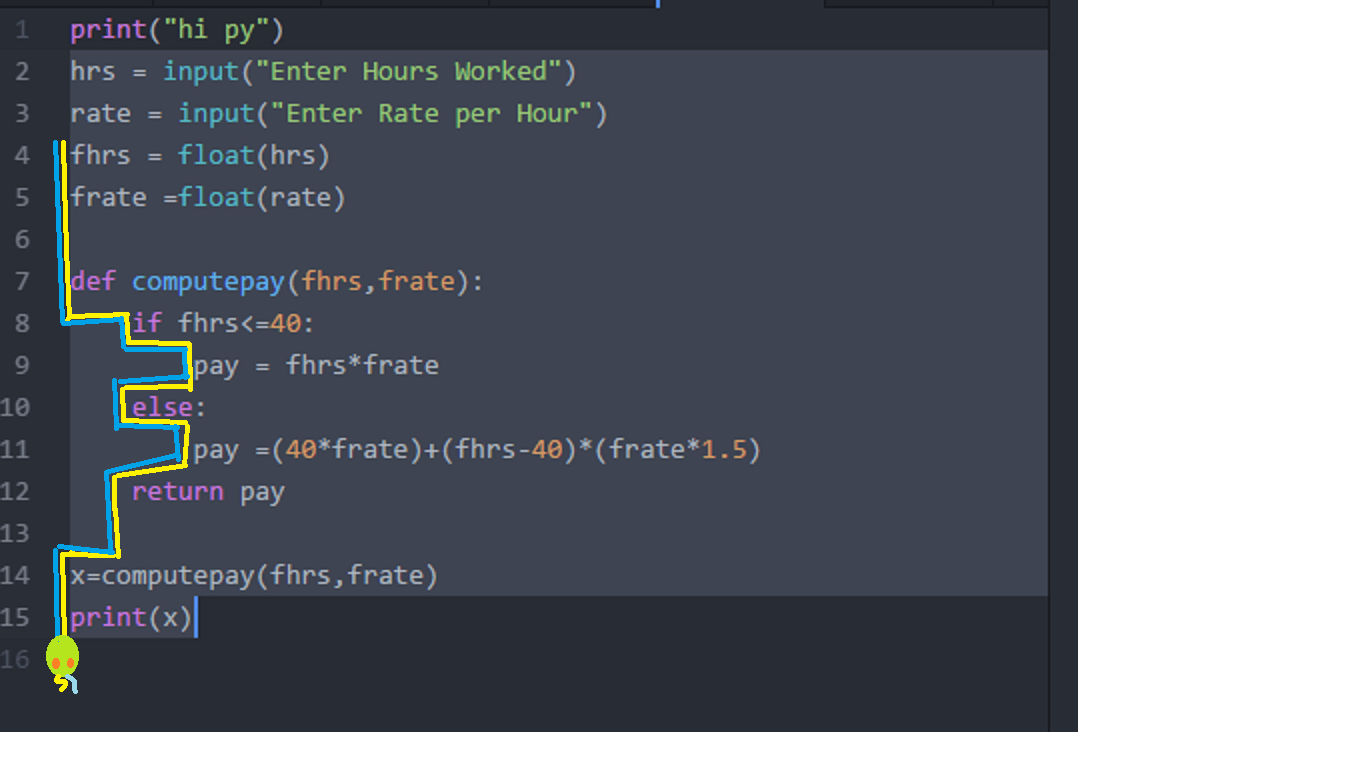Viewport: 1366px width, 768px height.
Task: Click line number 12 in the gutter
Action: pyautogui.click(x=16, y=492)
